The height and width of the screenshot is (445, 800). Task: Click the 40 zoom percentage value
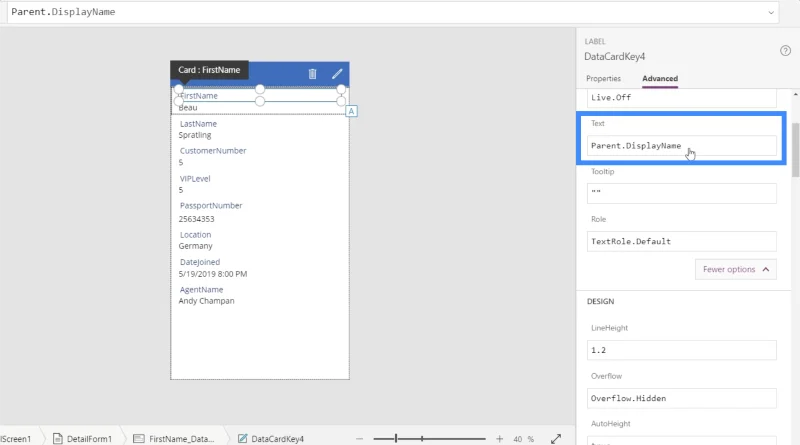518,439
